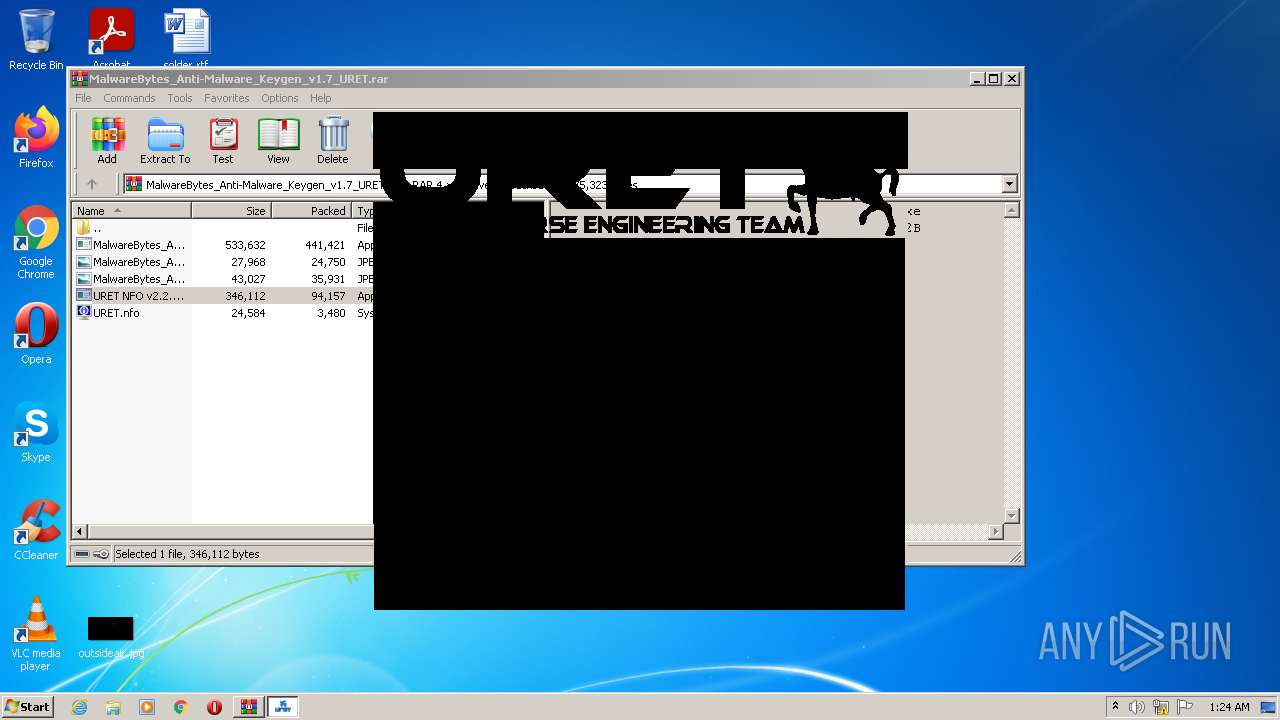Open Chrome from the taskbar

(180, 707)
